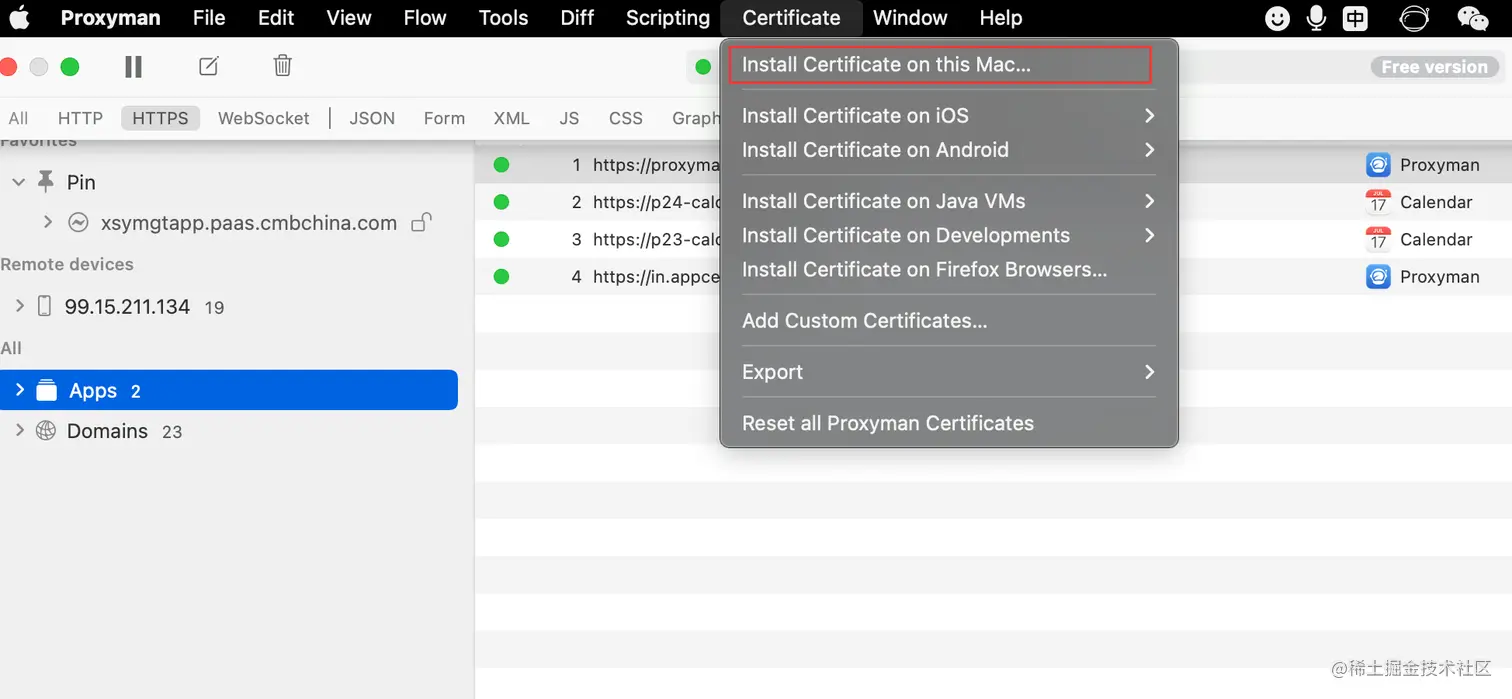
Task: Select Reset all Proxyman Certificates
Action: [x=888, y=423]
